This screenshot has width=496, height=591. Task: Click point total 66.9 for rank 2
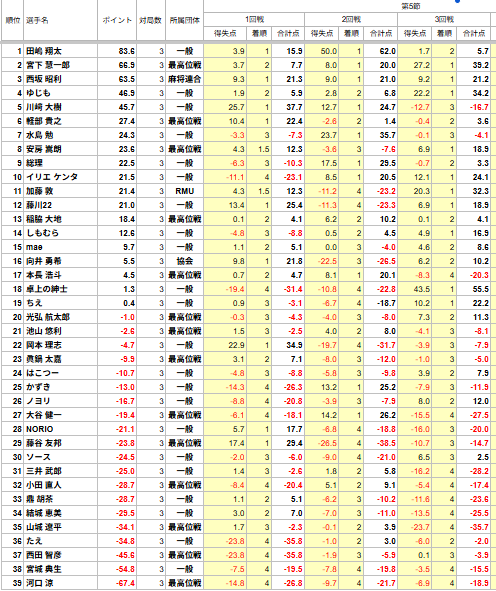pyautogui.click(x=127, y=65)
